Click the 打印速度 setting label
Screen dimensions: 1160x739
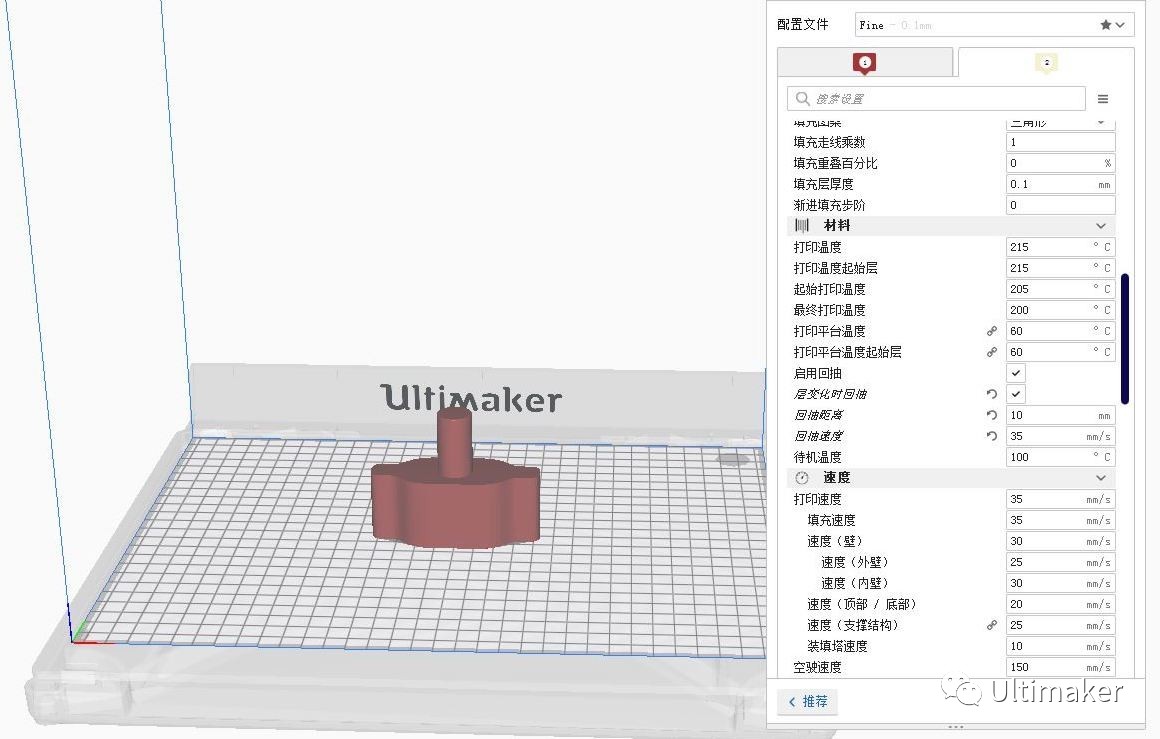(817, 499)
